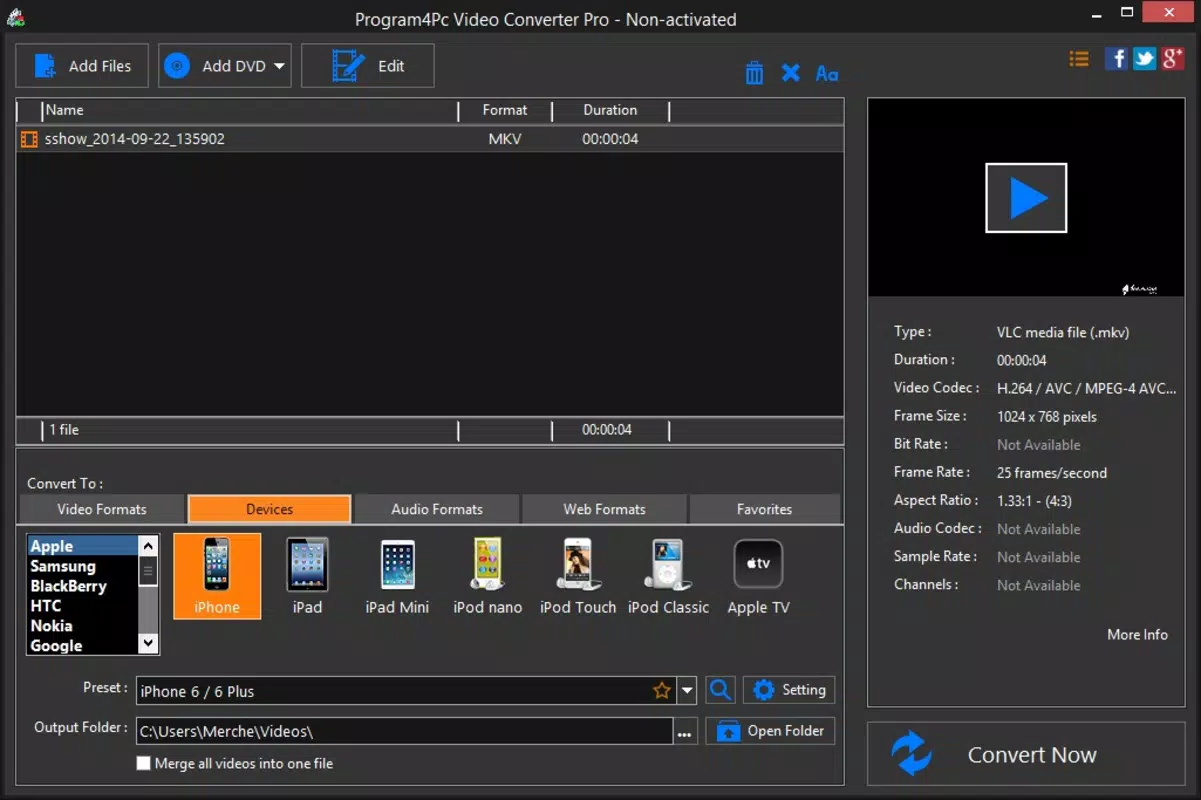Image resolution: width=1201 pixels, height=800 pixels.
Task: Select HTC in the brand list
Action: pyautogui.click(x=83, y=606)
